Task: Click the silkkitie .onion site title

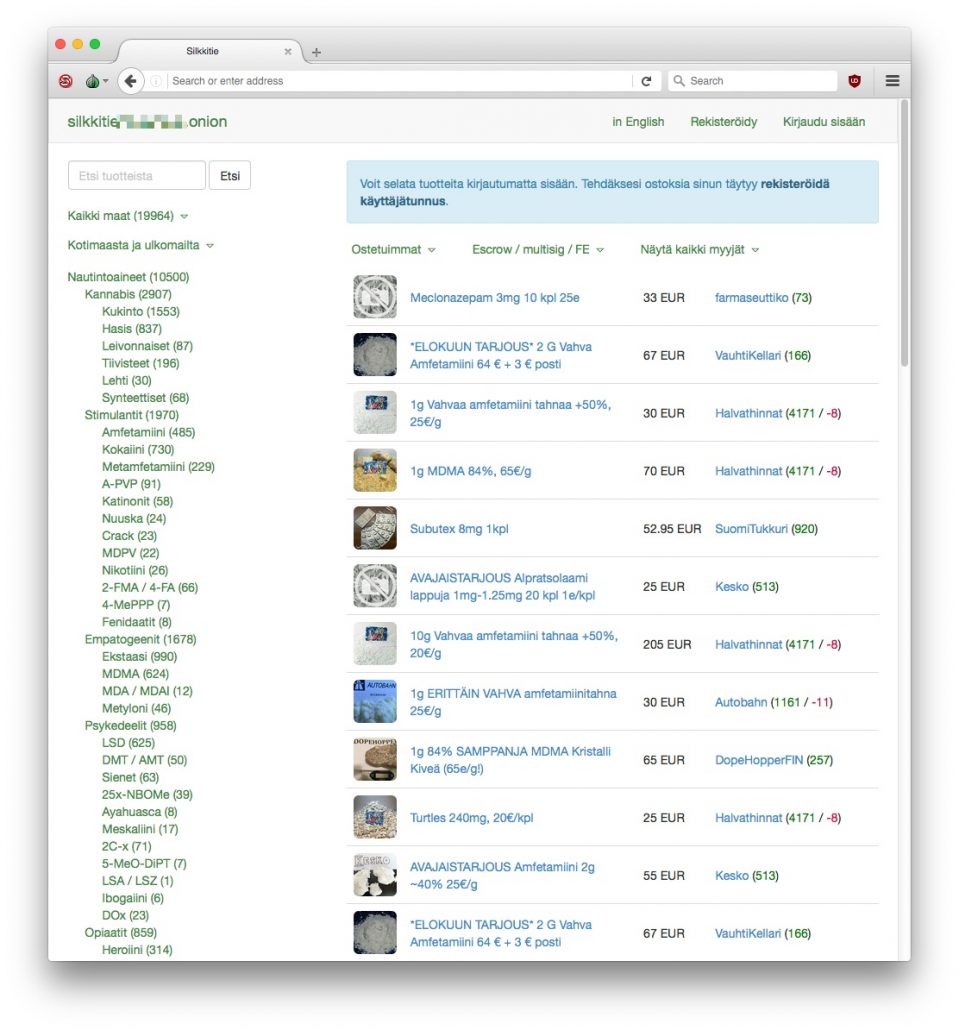Action: [x=147, y=122]
